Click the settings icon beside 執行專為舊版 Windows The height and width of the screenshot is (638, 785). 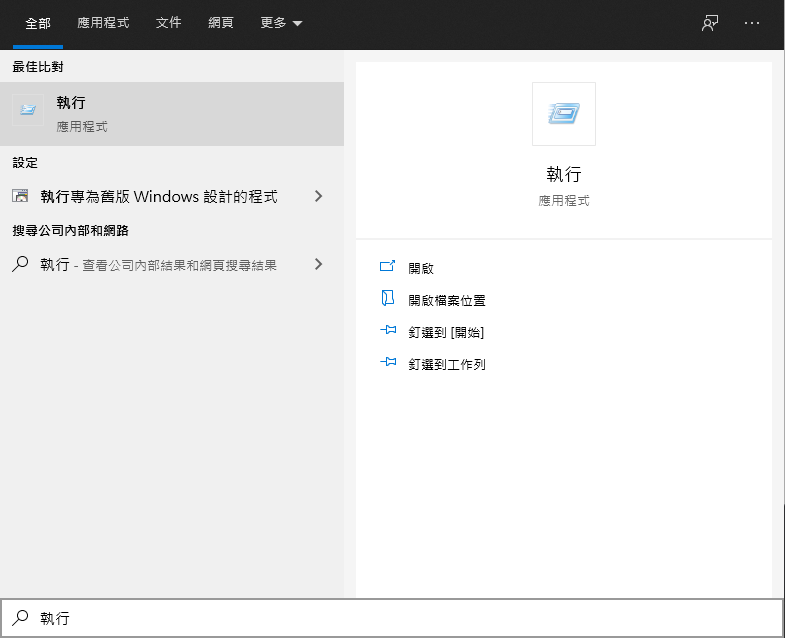[x=20, y=196]
